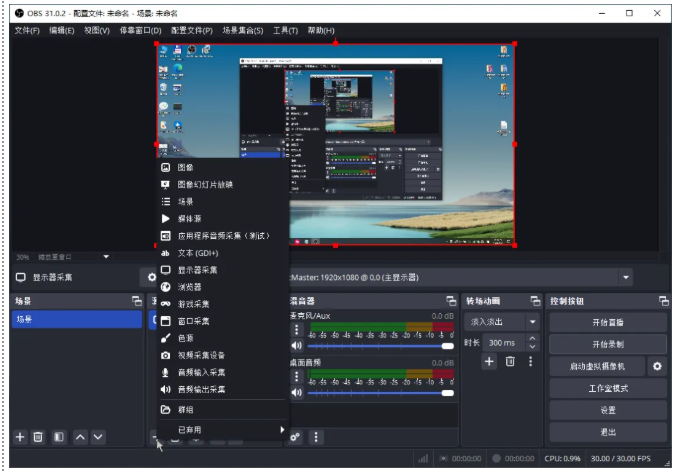Mute the 麦克风/Aux speaker toggle
The width and height of the screenshot is (673, 472).
pos(297,345)
